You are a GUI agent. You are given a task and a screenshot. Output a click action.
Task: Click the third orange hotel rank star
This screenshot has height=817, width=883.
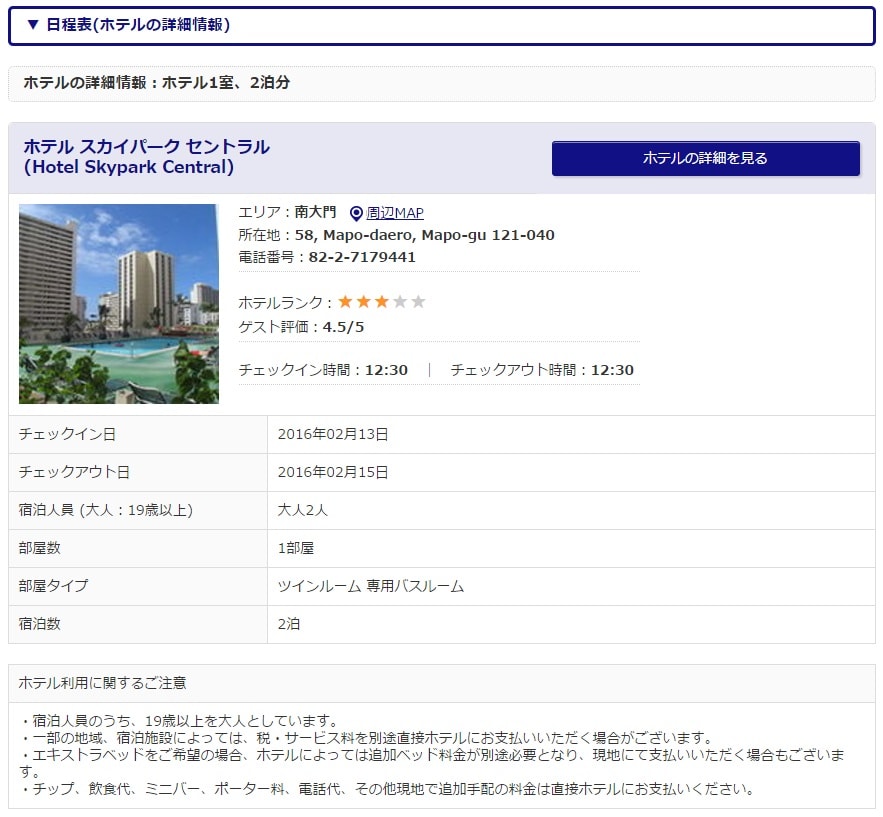tap(382, 302)
